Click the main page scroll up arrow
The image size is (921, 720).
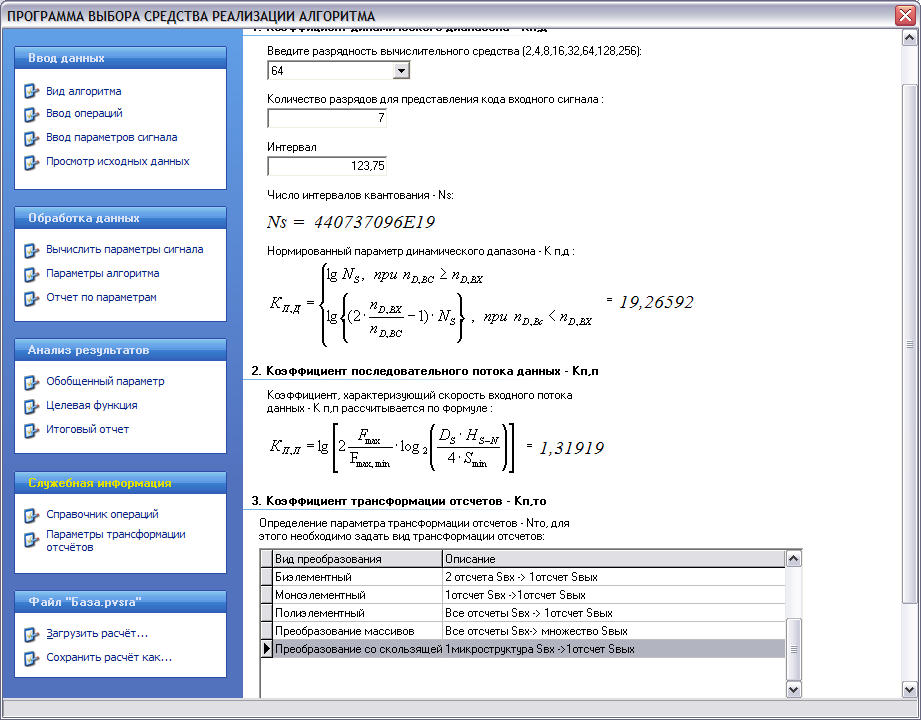point(909,38)
